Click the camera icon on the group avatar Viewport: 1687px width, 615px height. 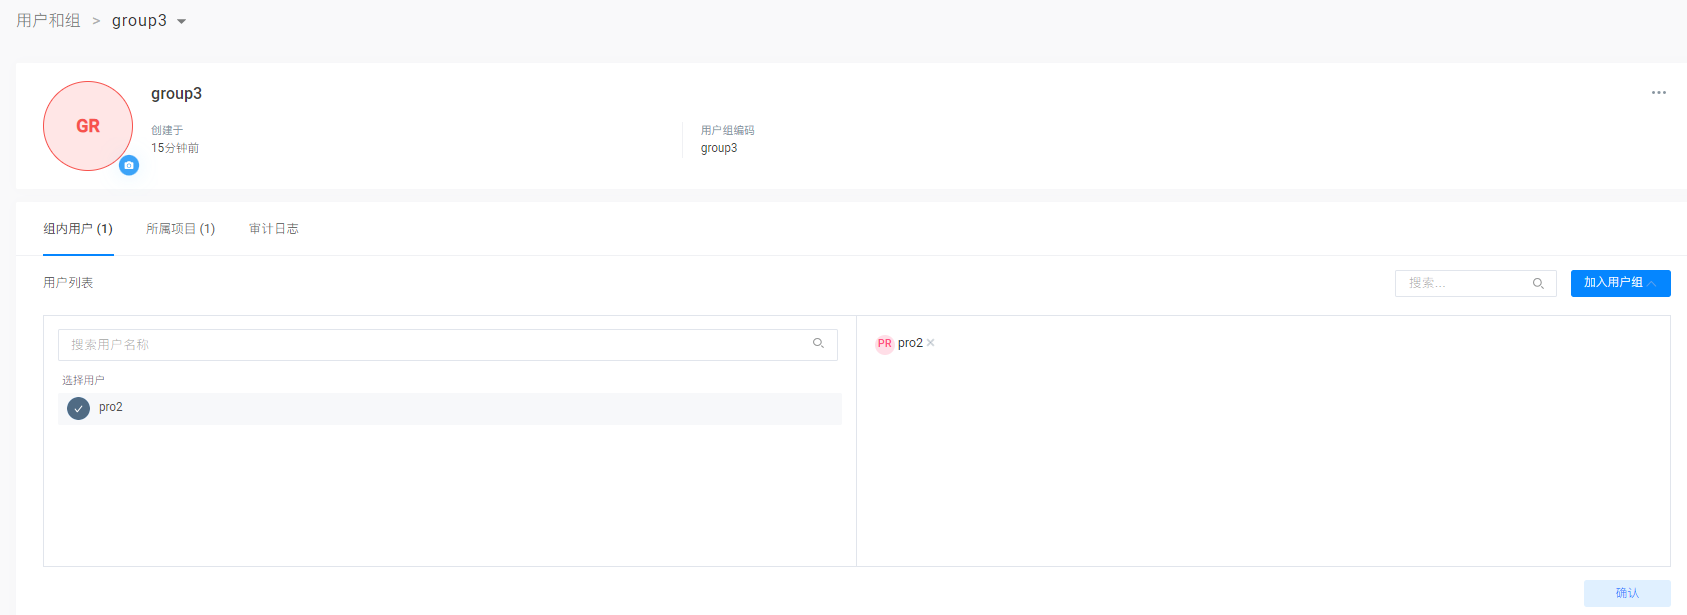tap(129, 165)
